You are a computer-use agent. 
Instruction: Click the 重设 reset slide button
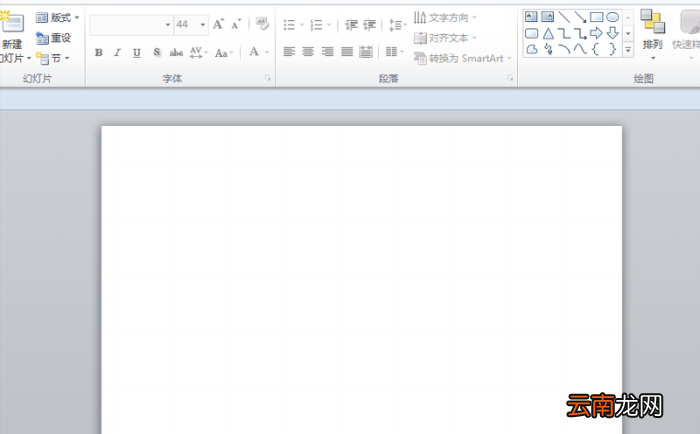tap(54, 38)
